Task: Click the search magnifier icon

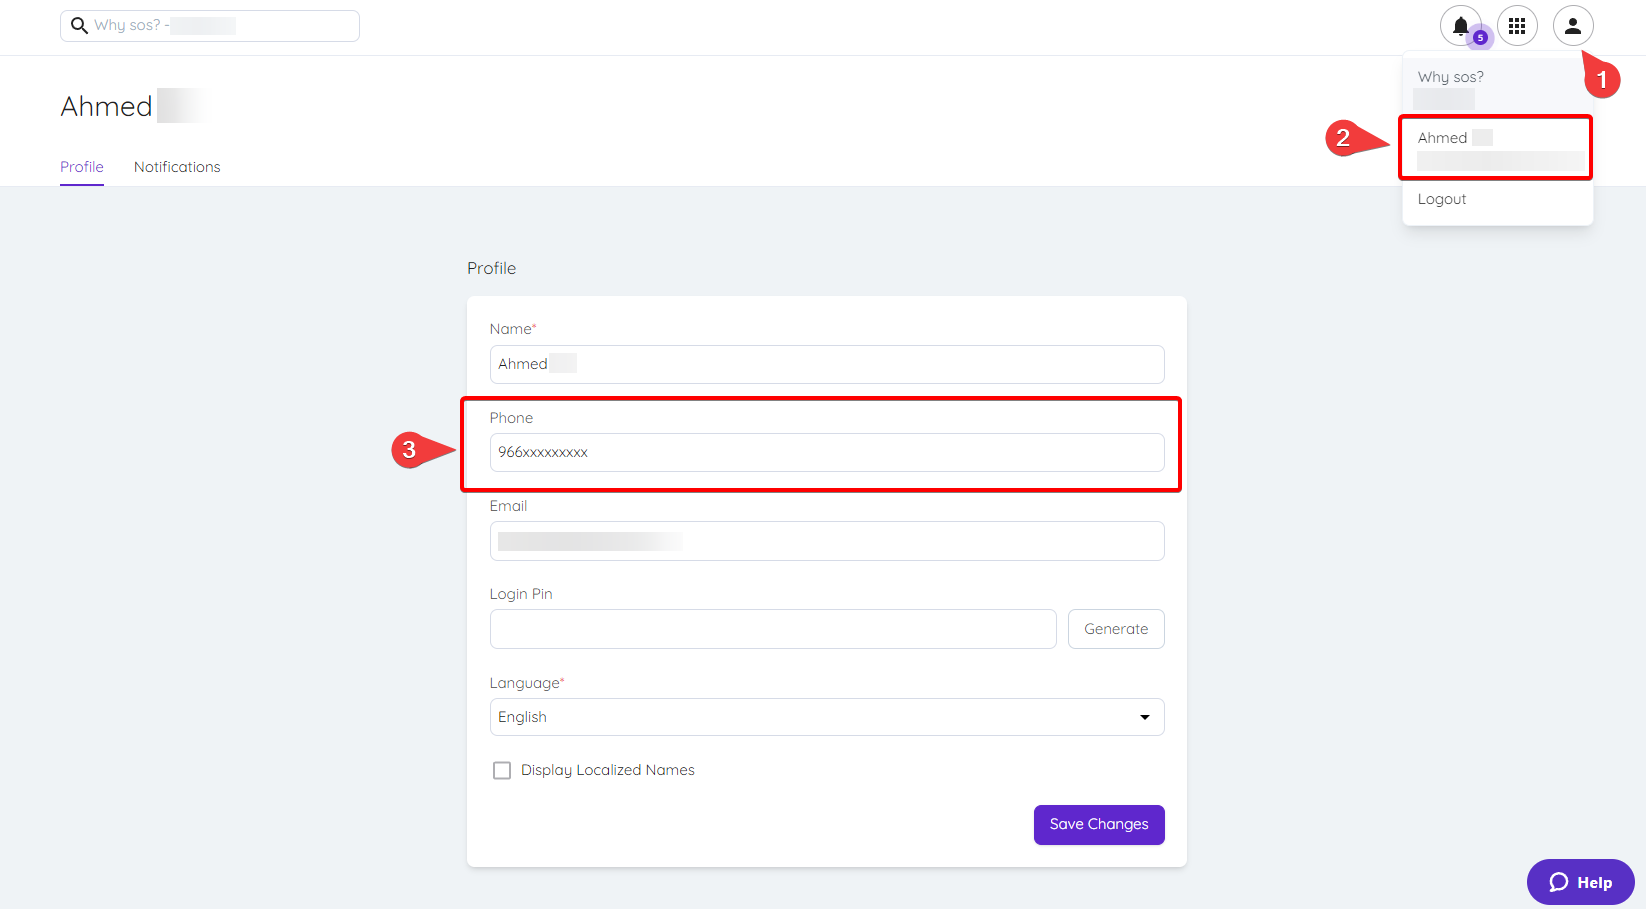Action: point(80,25)
